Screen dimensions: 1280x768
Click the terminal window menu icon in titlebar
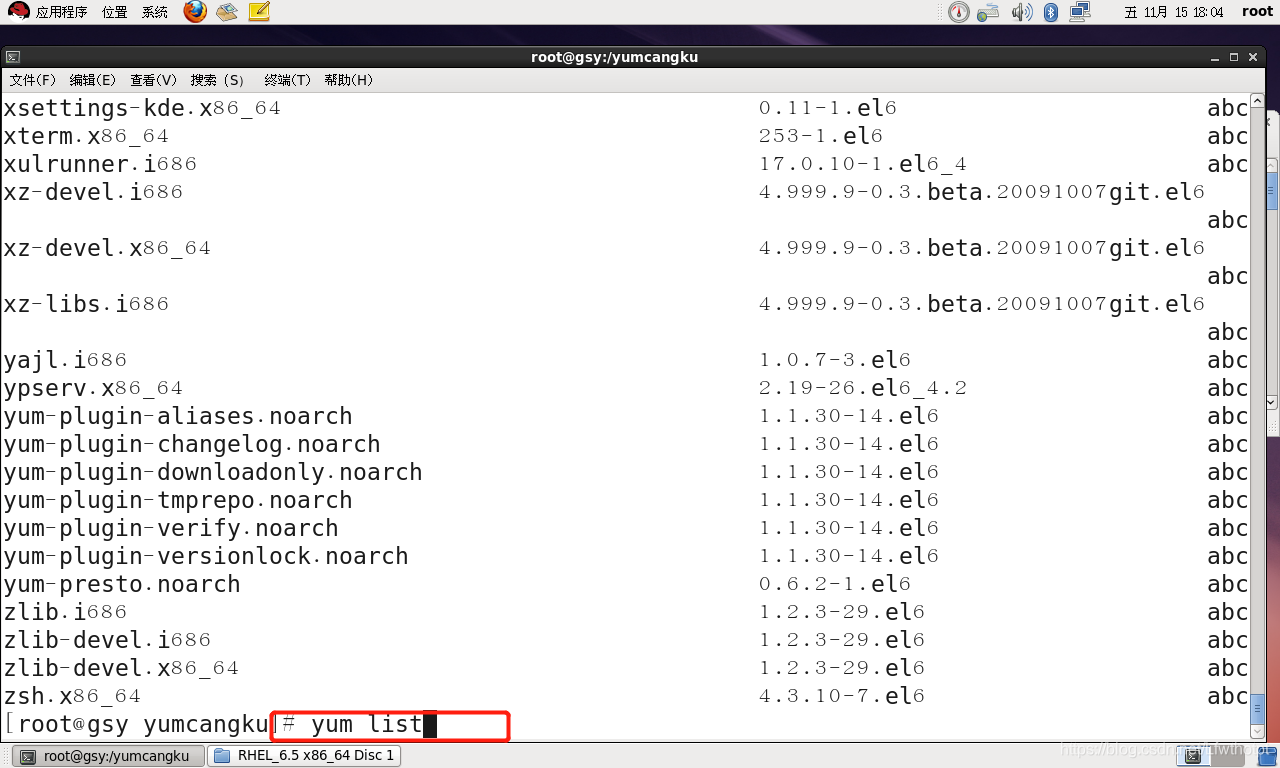click(13, 57)
